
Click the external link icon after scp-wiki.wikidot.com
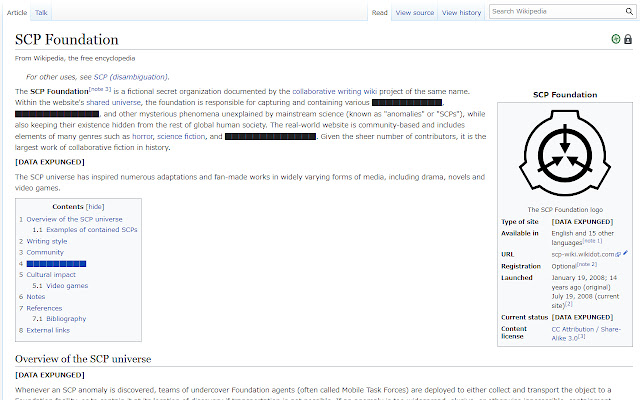618,254
